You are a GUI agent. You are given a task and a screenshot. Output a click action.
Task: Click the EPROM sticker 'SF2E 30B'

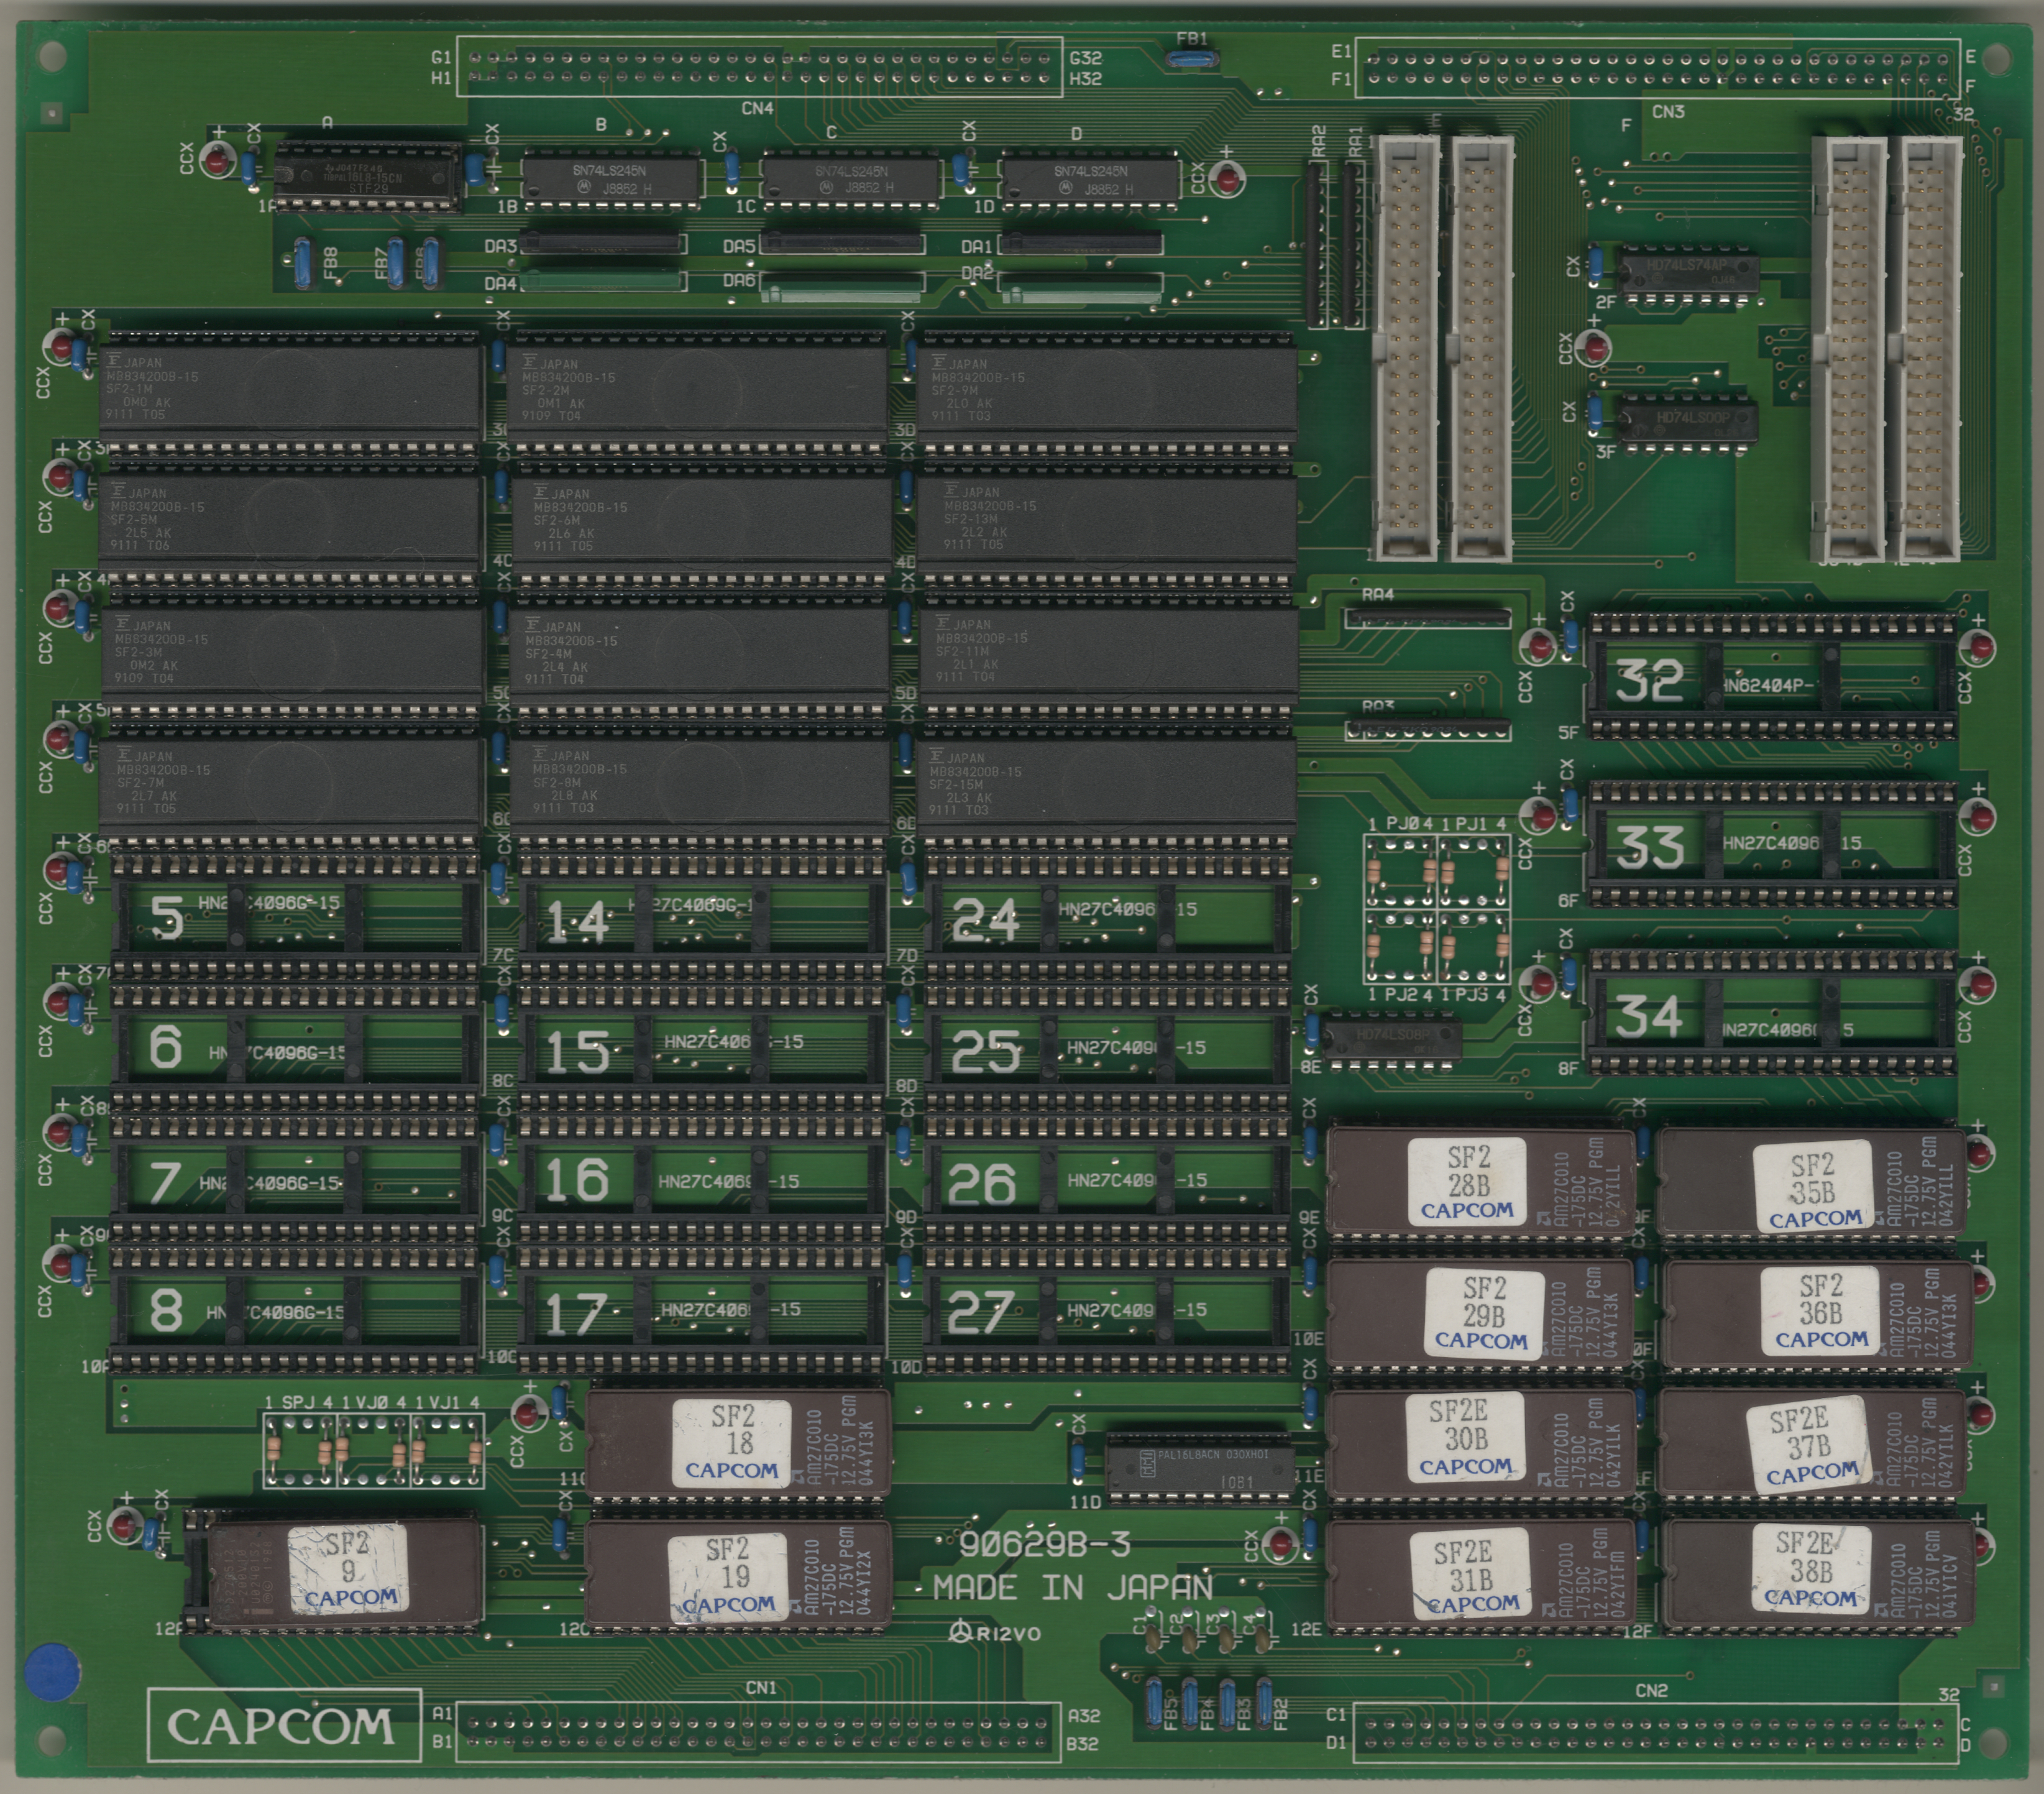[1465, 1438]
